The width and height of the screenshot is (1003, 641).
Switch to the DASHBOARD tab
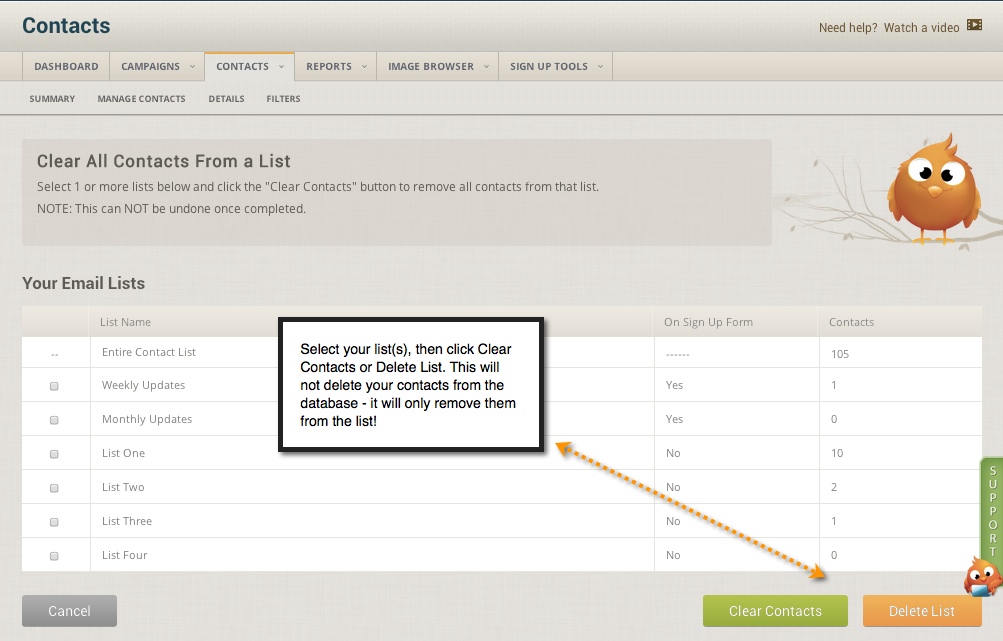[65, 65]
